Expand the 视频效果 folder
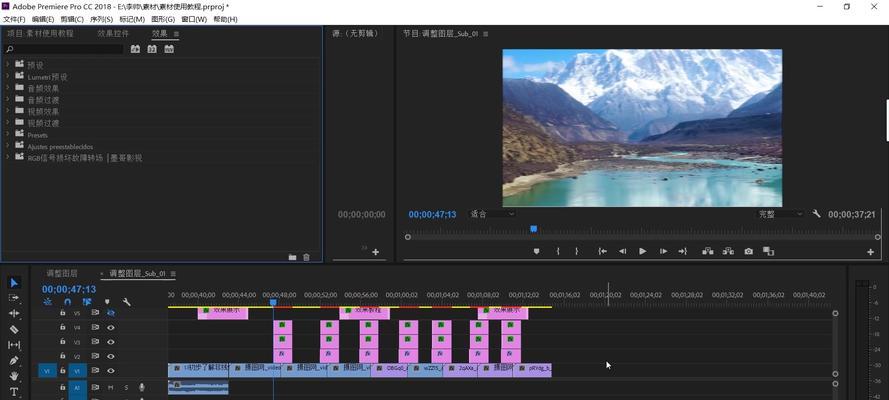 [x=7, y=111]
